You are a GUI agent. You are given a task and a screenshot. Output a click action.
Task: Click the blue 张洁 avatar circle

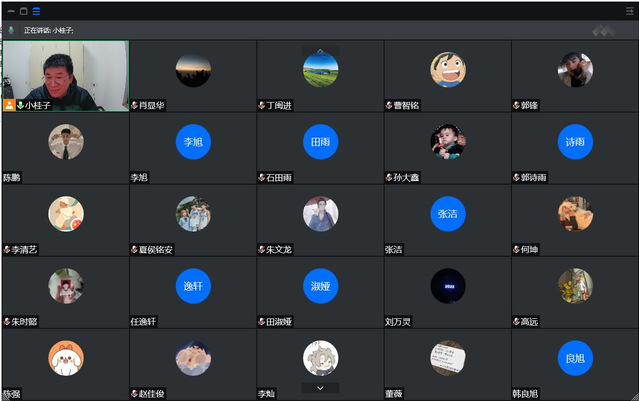[447, 214]
